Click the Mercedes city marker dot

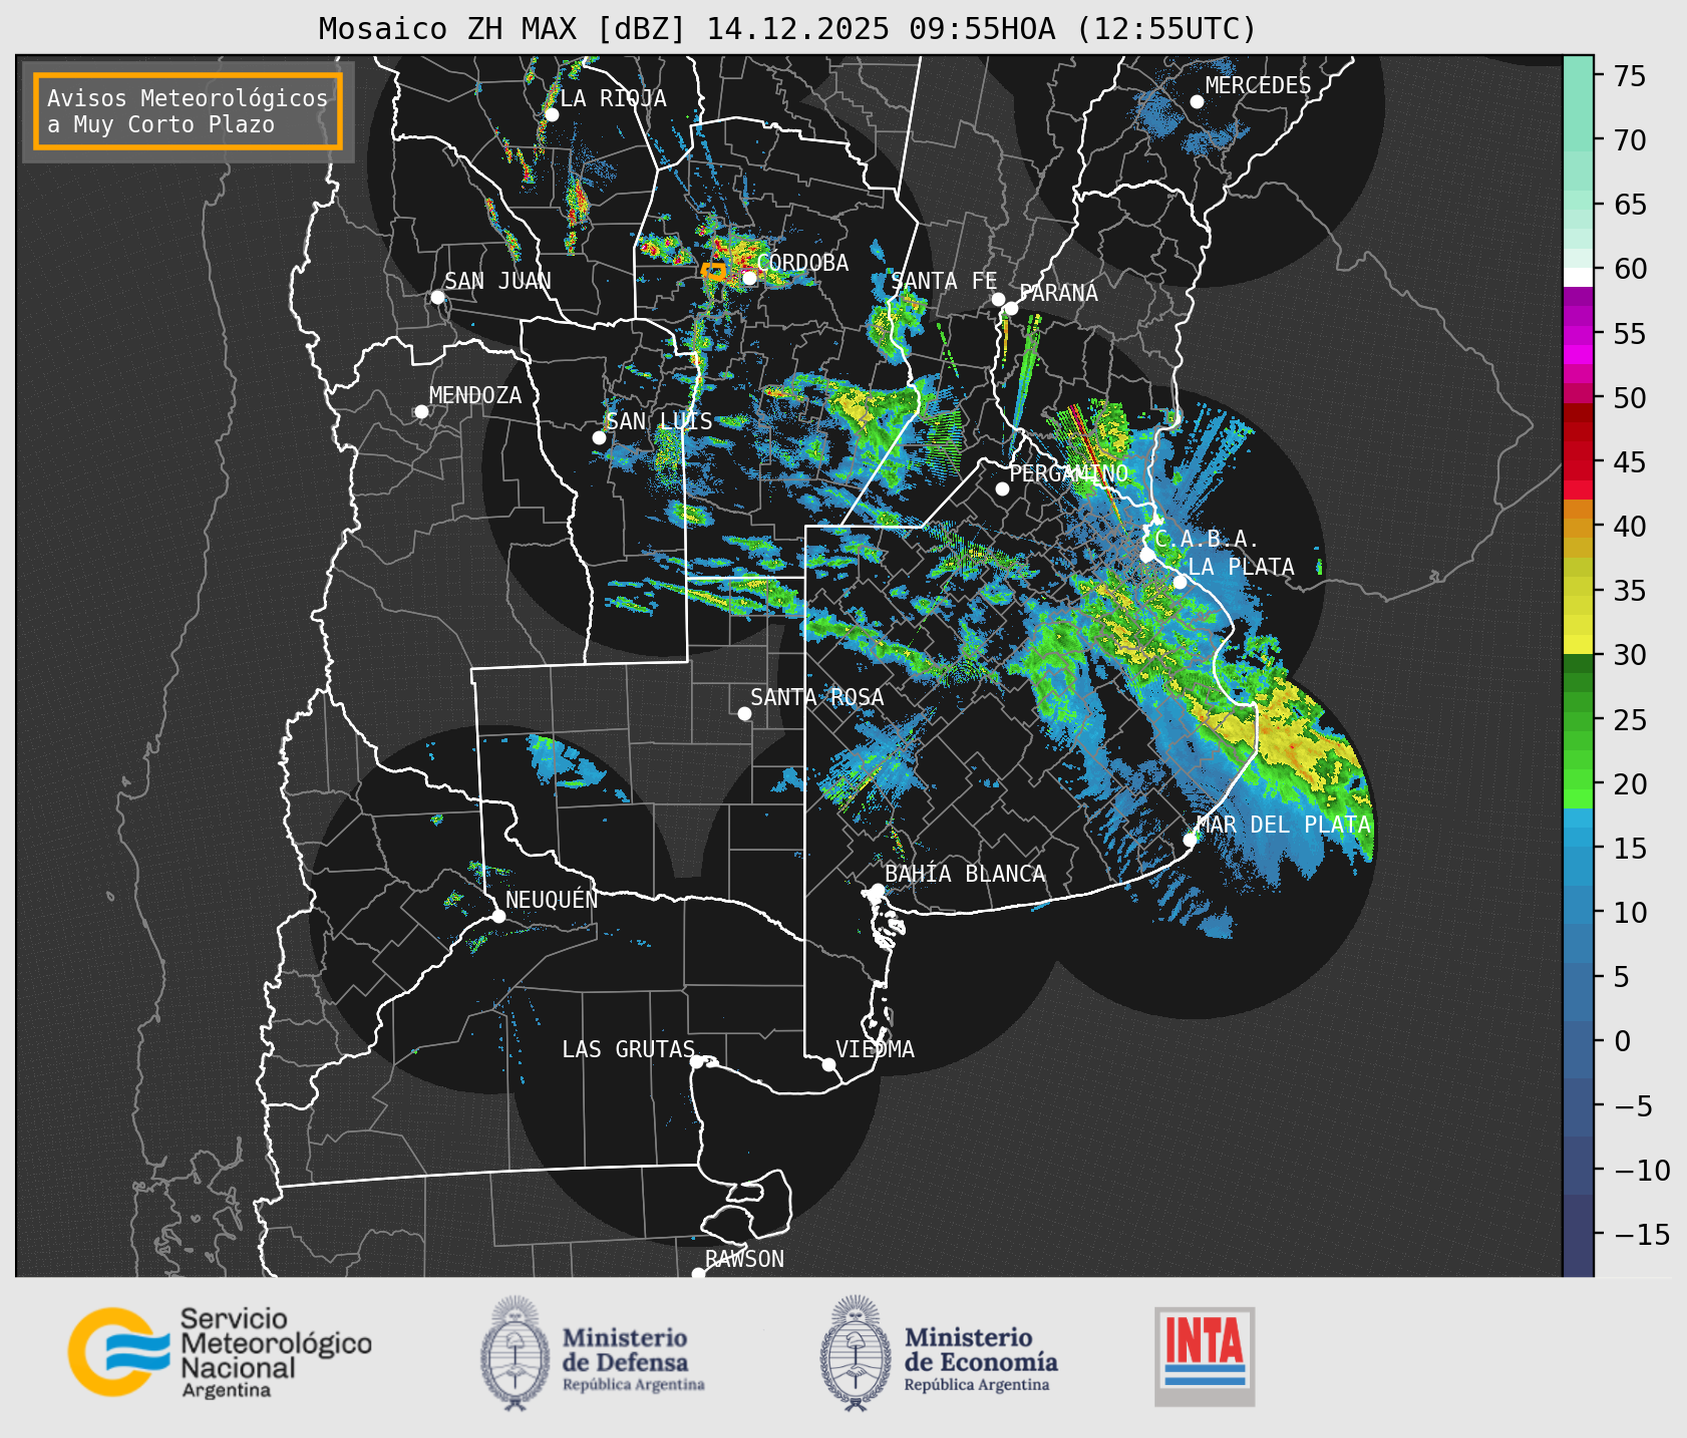tap(1197, 102)
